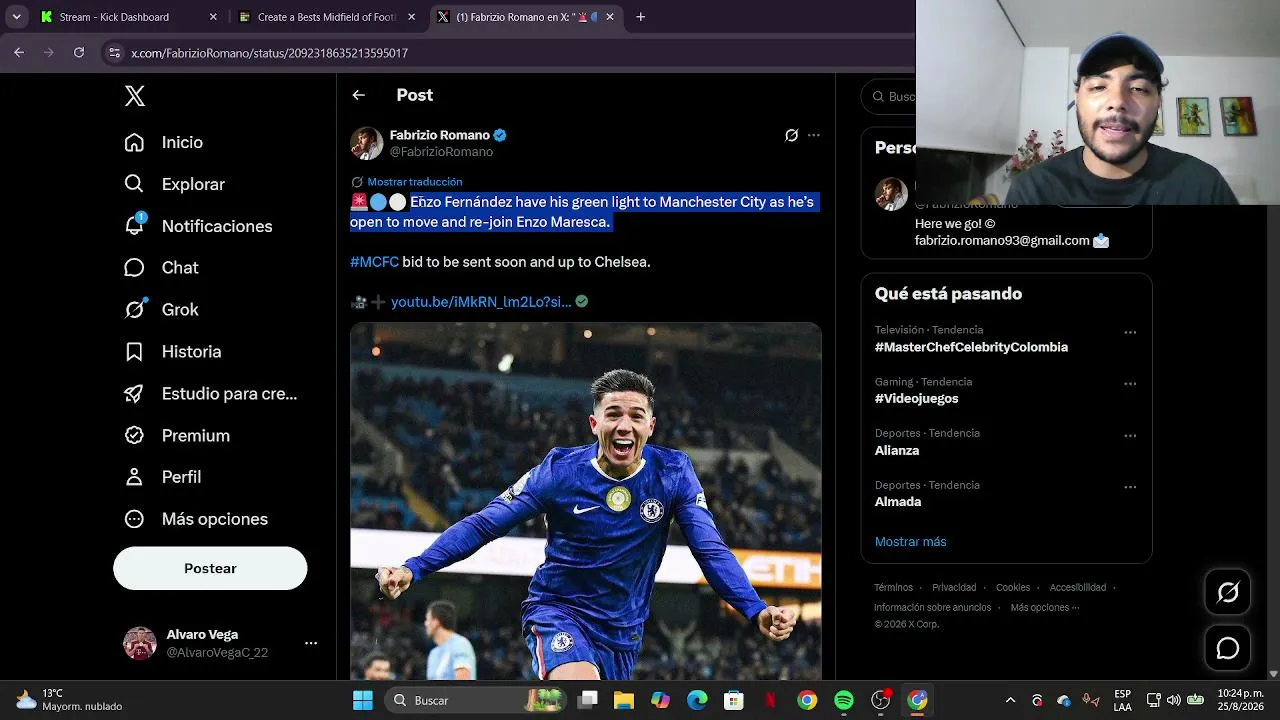Viewport: 1280px width, 720px height.
Task: Go to Inicio in the left sidebar
Action: click(x=163, y=142)
